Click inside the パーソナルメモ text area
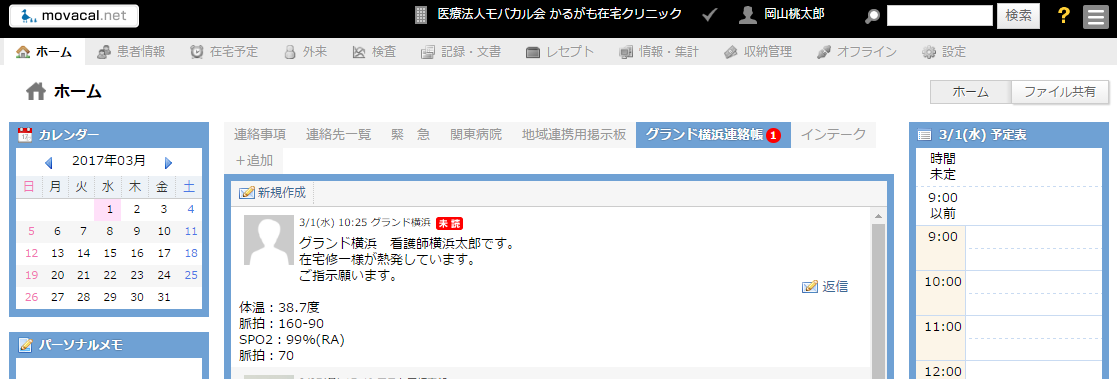This screenshot has width=1117, height=379. click(x=109, y=369)
